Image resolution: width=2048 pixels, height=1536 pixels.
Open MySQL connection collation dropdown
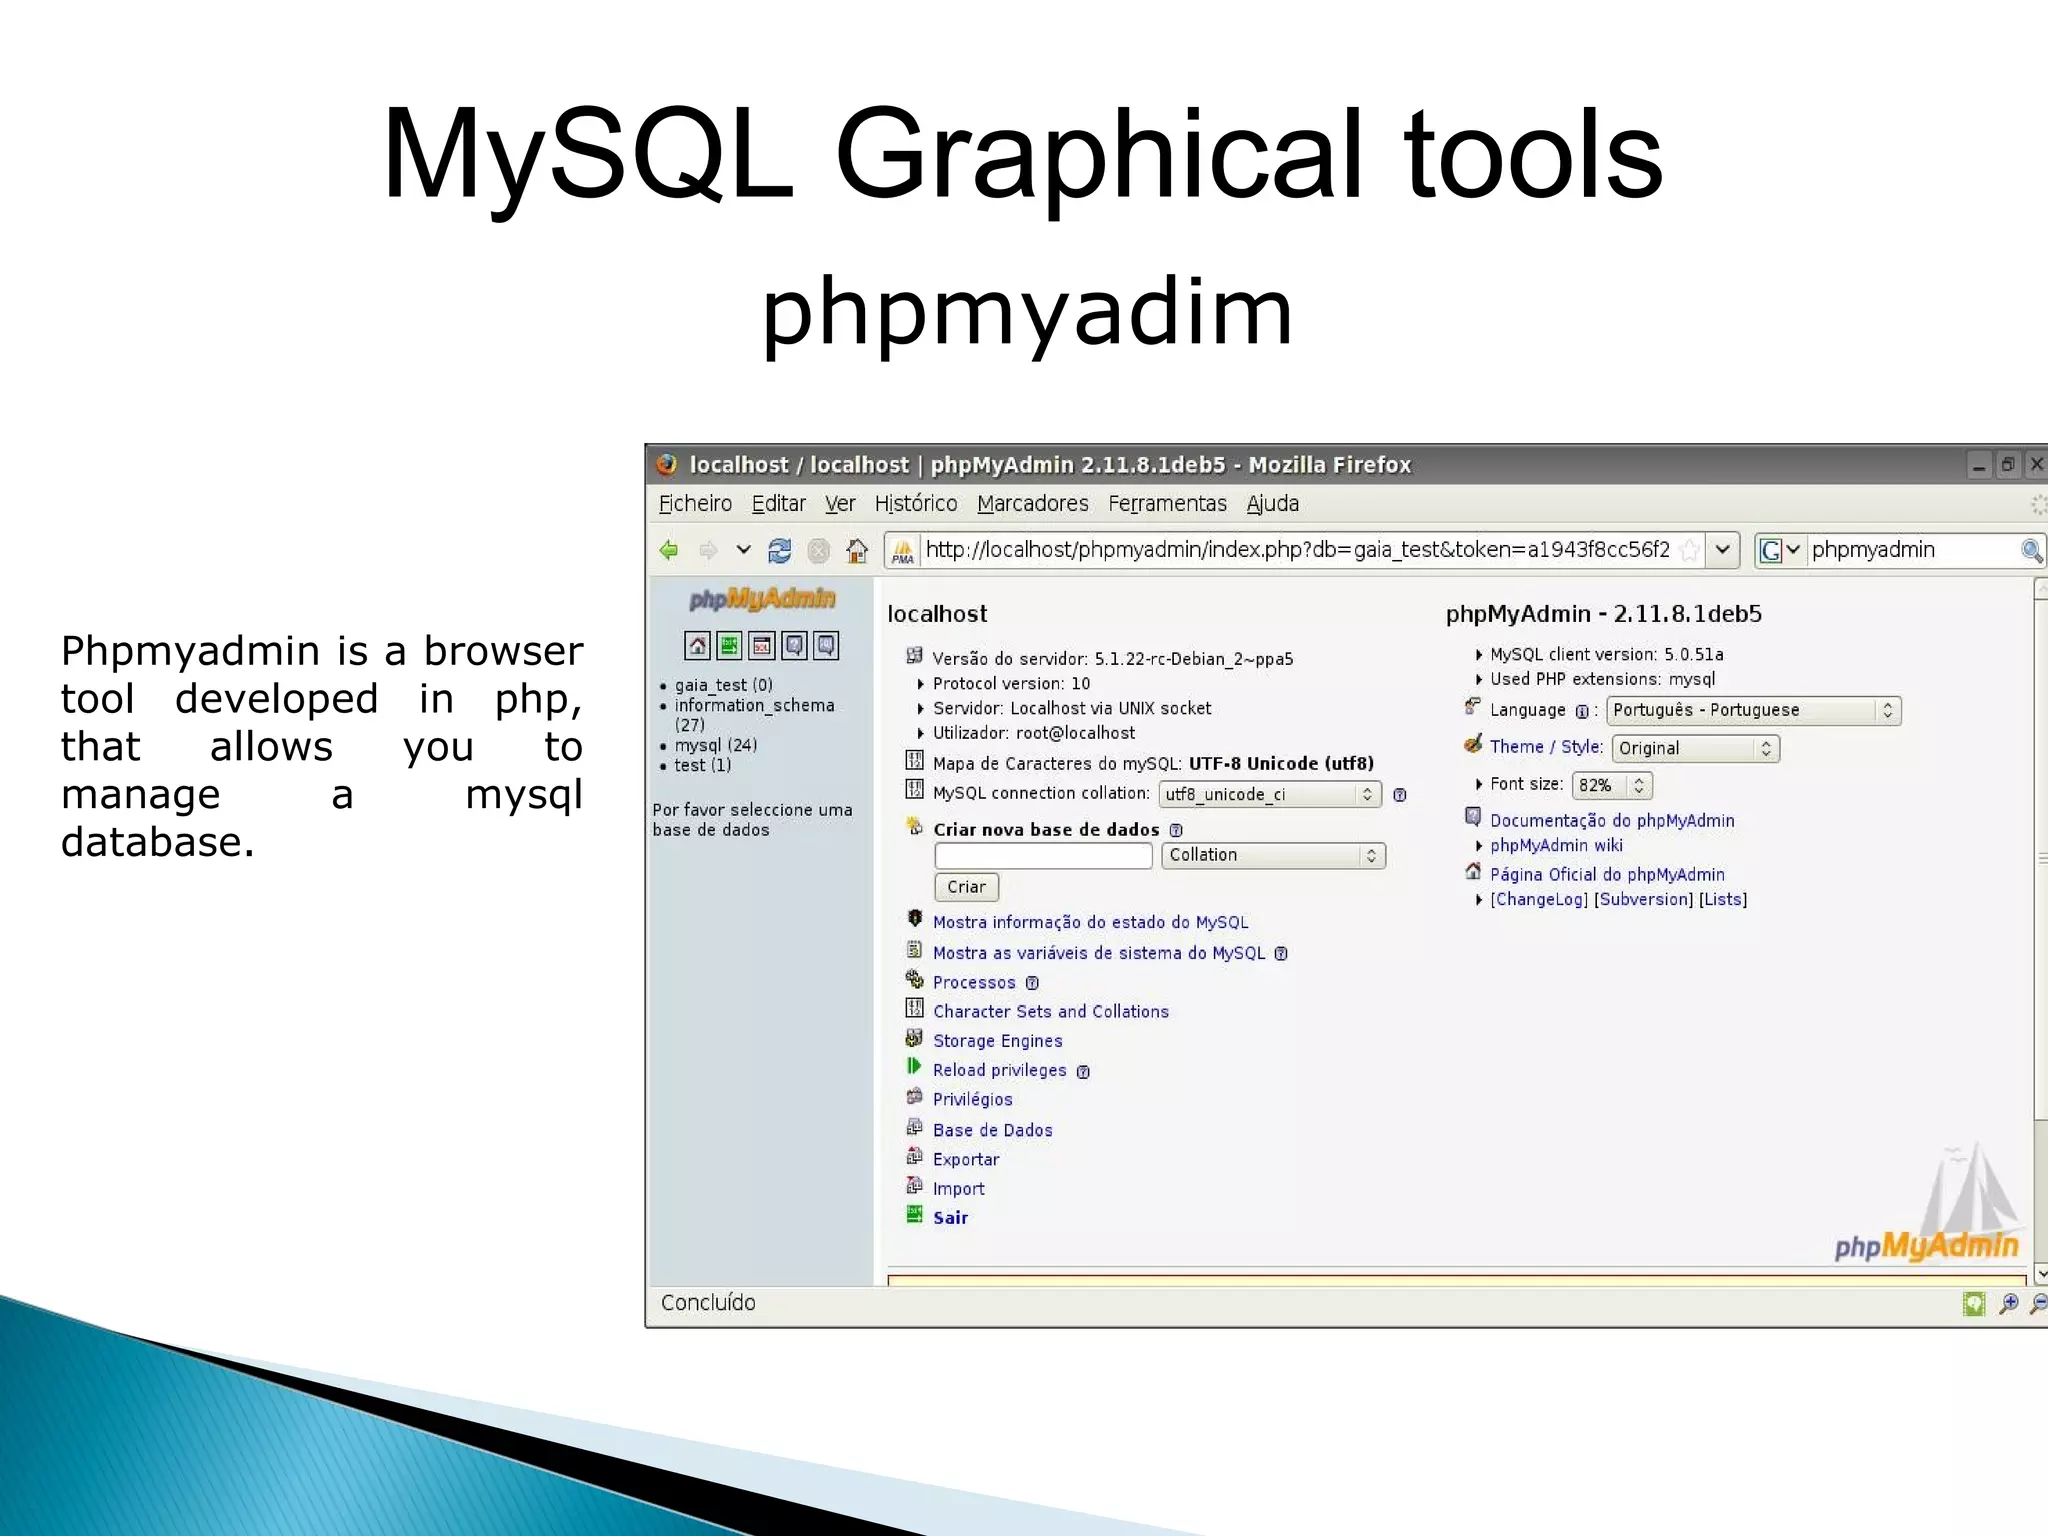pos(1270,794)
